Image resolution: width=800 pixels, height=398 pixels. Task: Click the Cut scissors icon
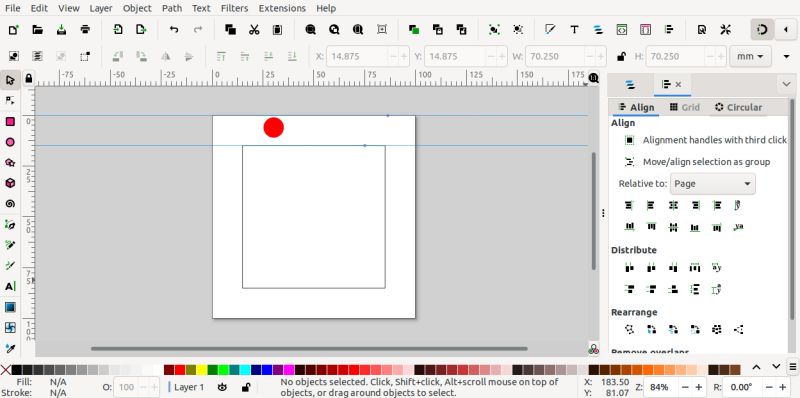click(254, 30)
